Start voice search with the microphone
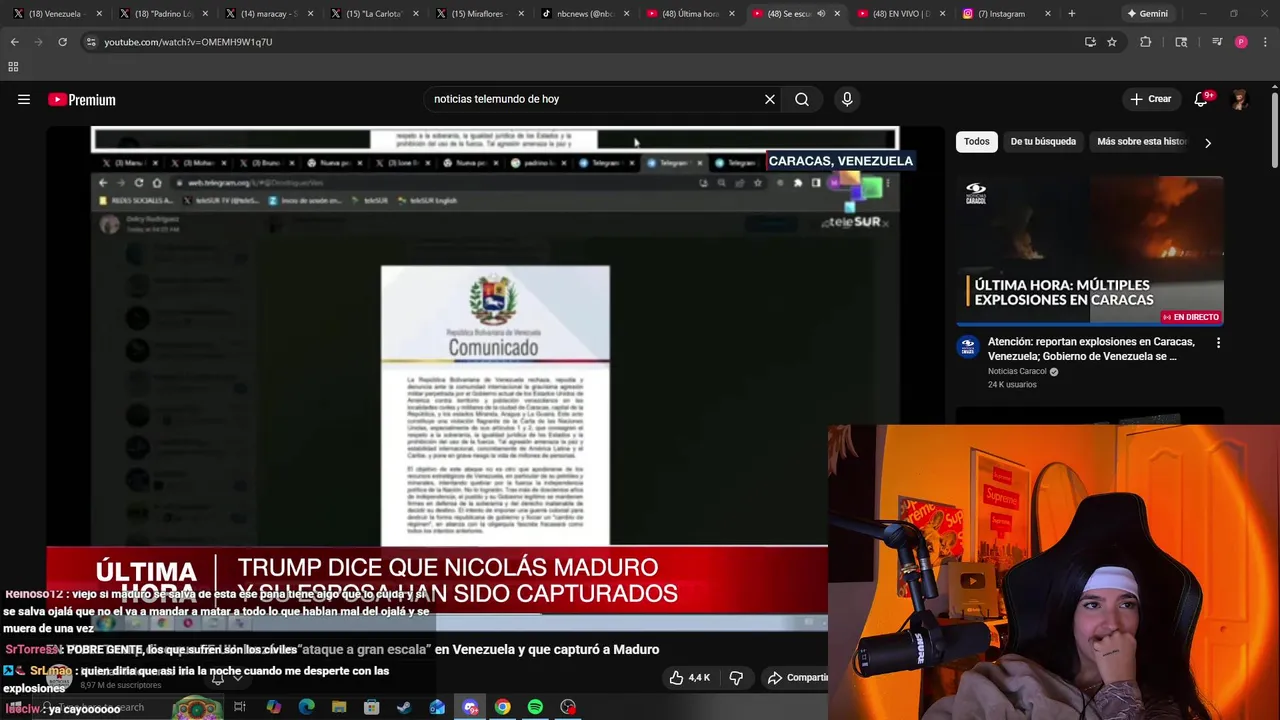Image resolution: width=1280 pixels, height=720 pixels. [847, 99]
